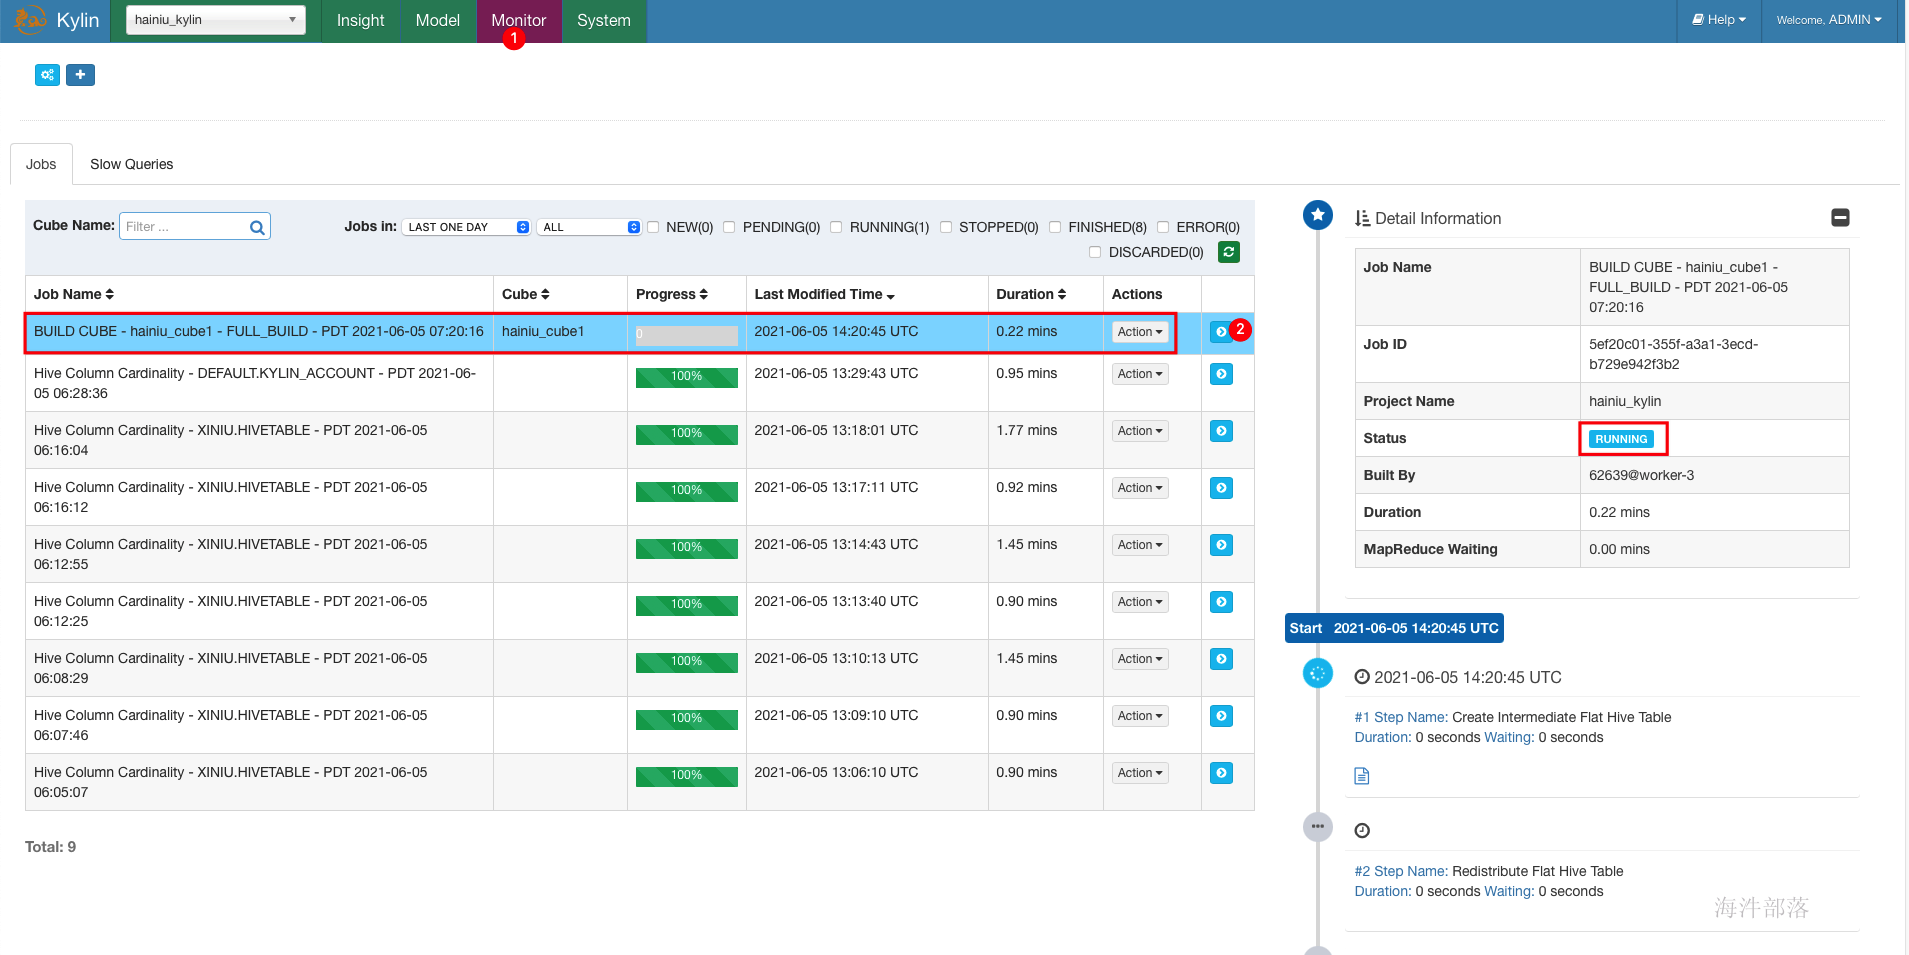Image resolution: width=1909 pixels, height=955 pixels.
Task: Click Action dropdown for job 06:08:29
Action: (1140, 659)
